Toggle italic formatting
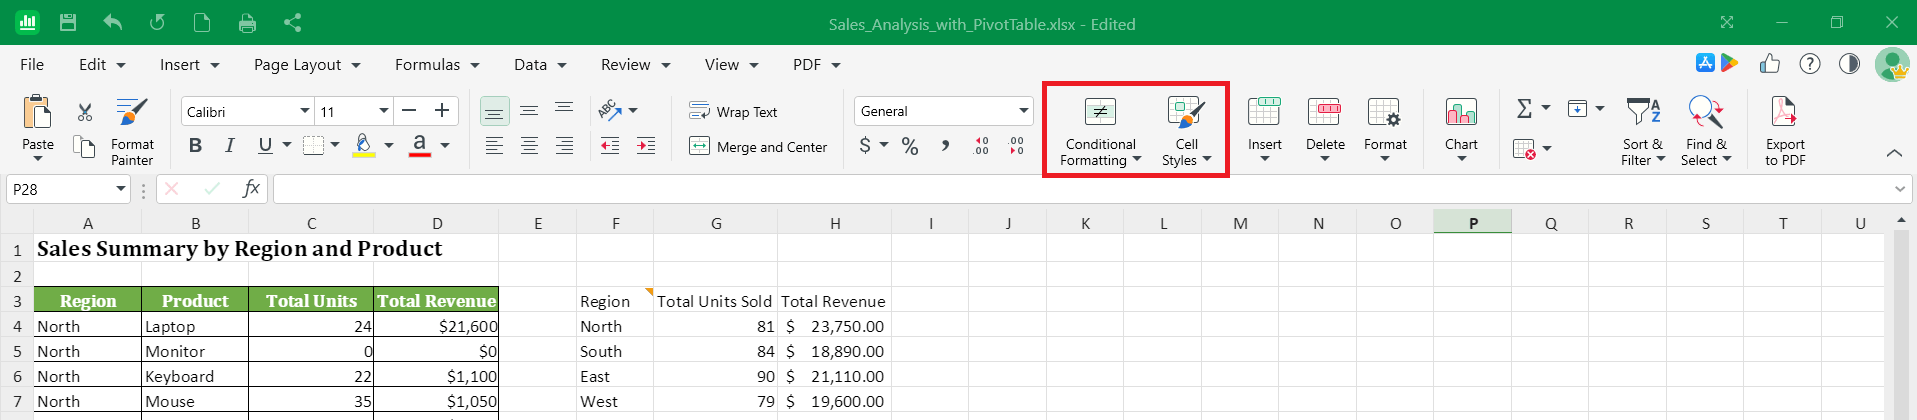This screenshot has height=420, width=1917. coord(230,146)
